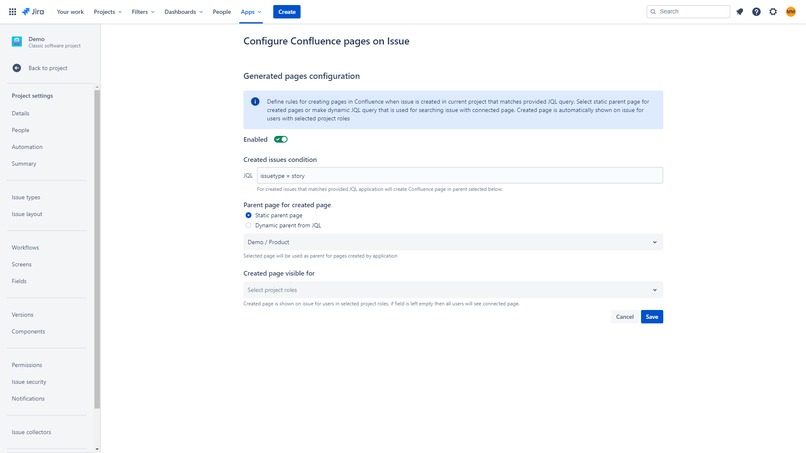The image size is (806, 453).
Task: Open Issue security settings
Action: 29,382
